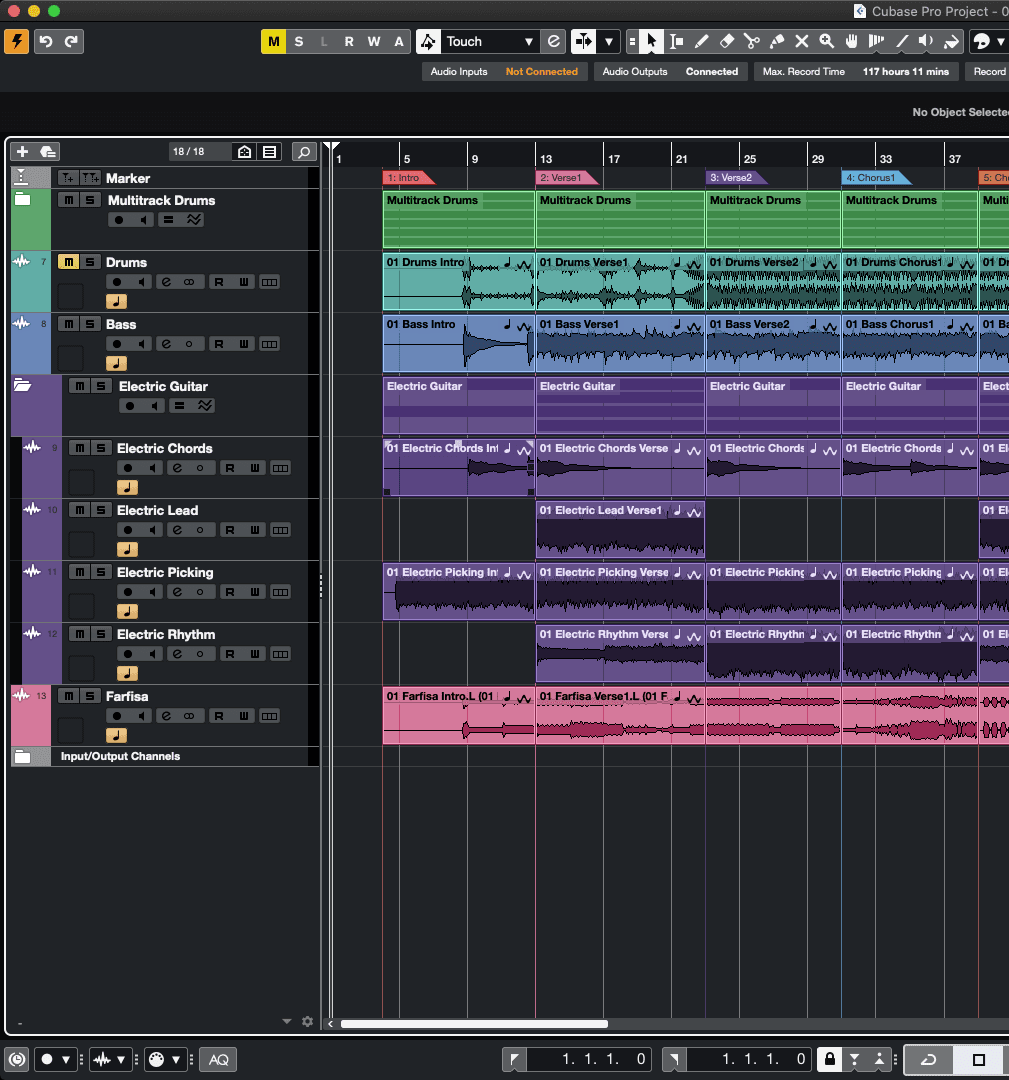Collapse the Electric Guitar folder track
The height and width of the screenshot is (1080, 1009).
pyautogui.click(x=22, y=385)
